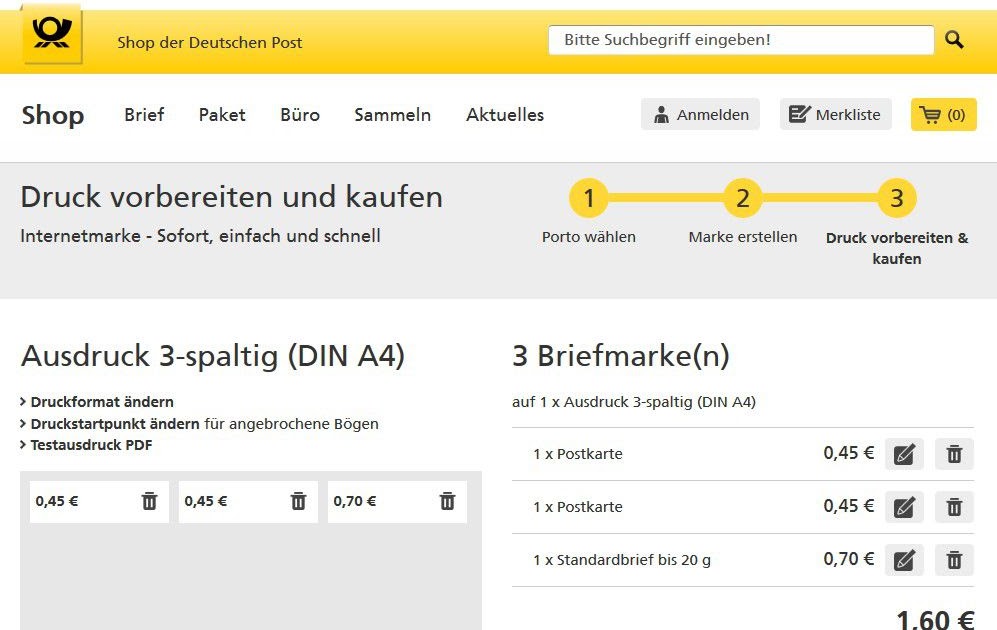Click the Deutsche Post horn logo
The width and height of the screenshot is (997, 630).
[x=52, y=33]
